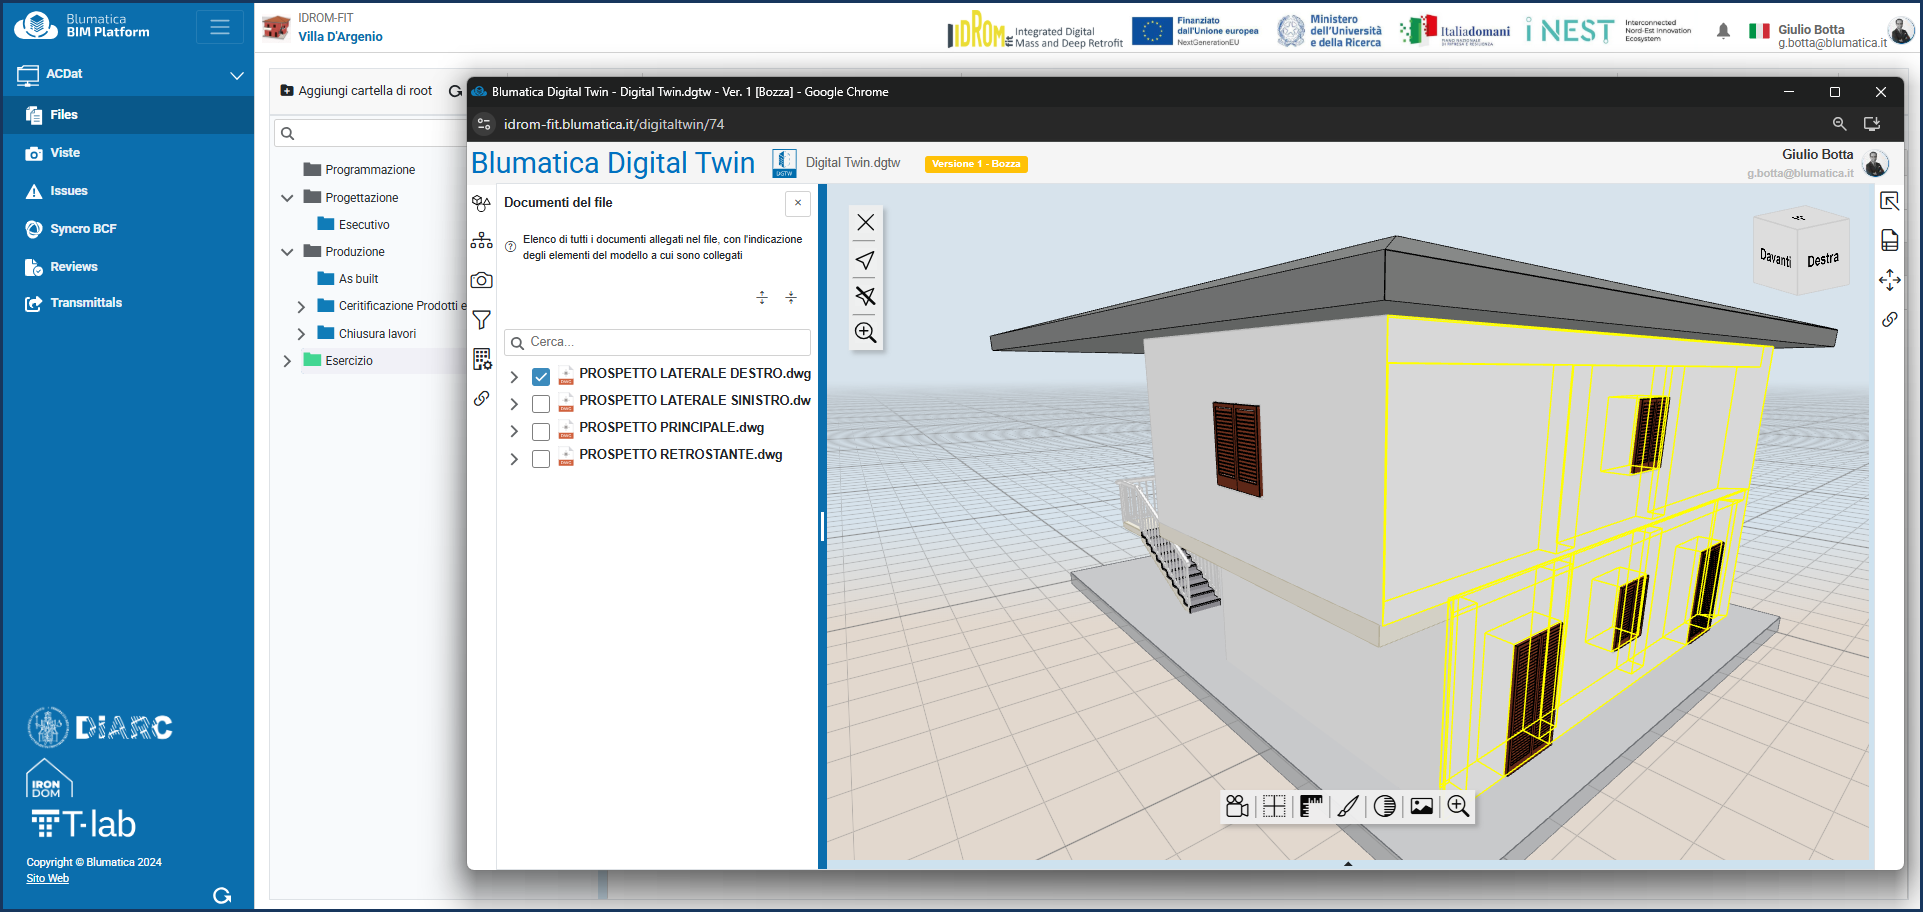1923x912 pixels.
Task: Uncheck PROSPETTO LATERALE DESTRO.dwg checkbox
Action: (x=541, y=377)
